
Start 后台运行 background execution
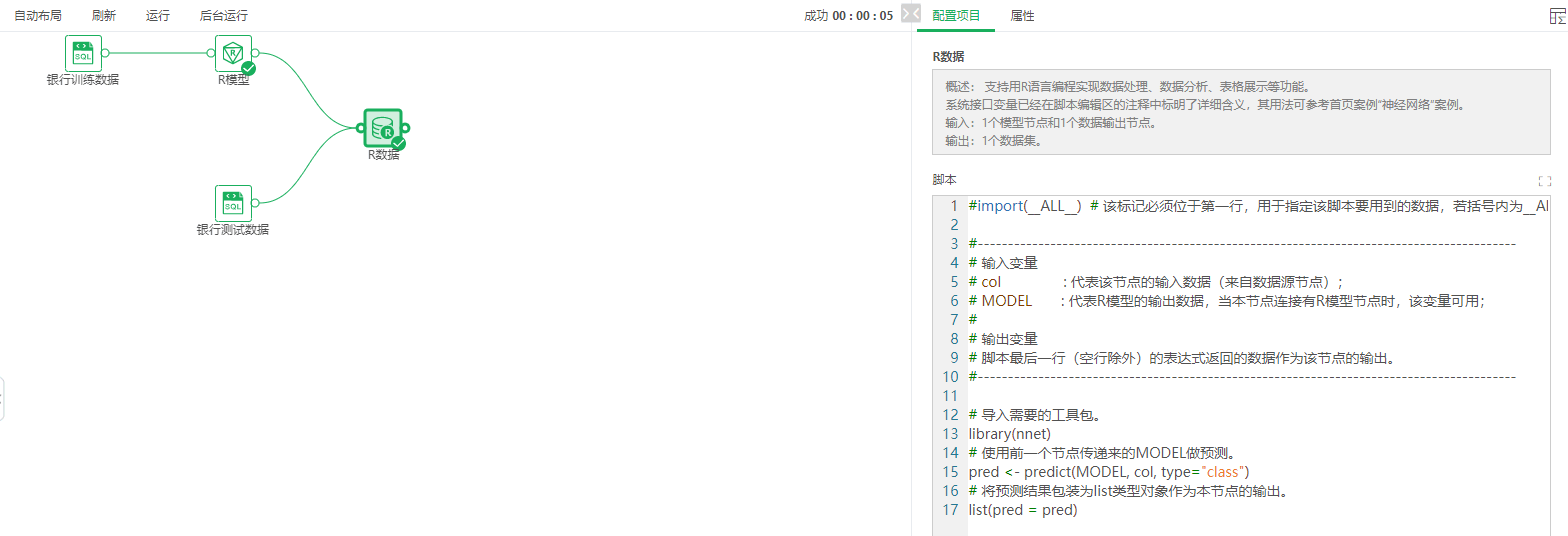click(223, 16)
